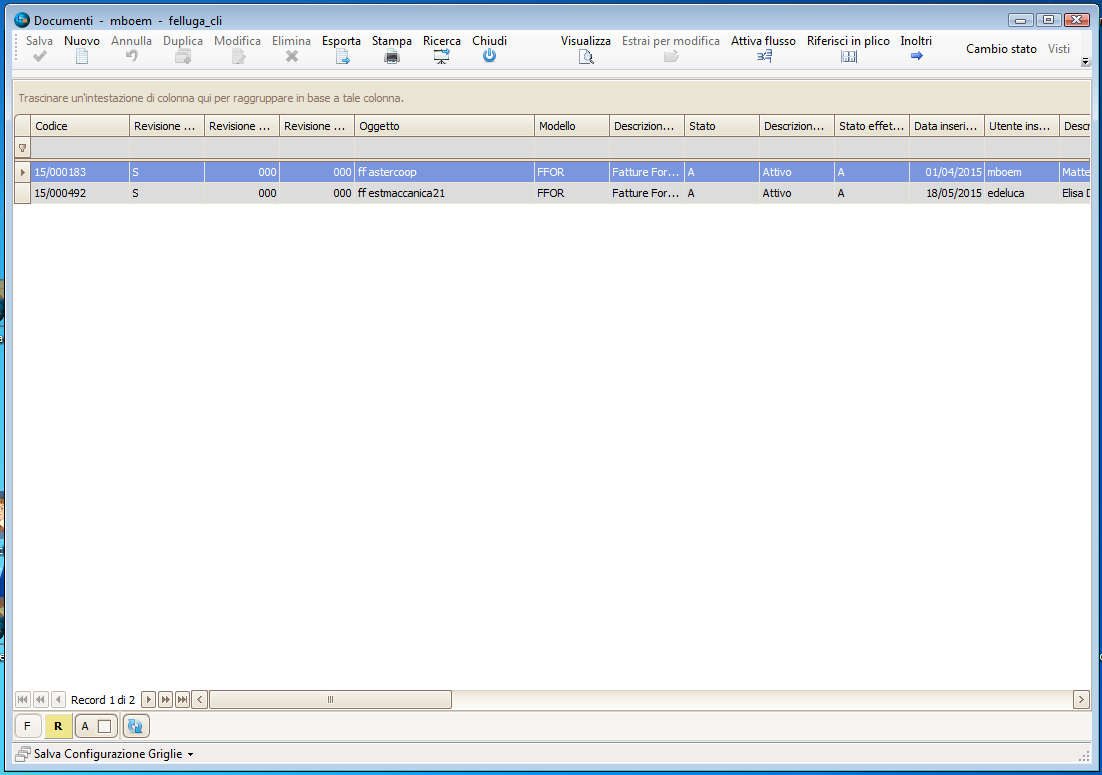1102x775 pixels.
Task: Expand Salva Configurazione Griglie dropdown
Action: (x=190, y=754)
